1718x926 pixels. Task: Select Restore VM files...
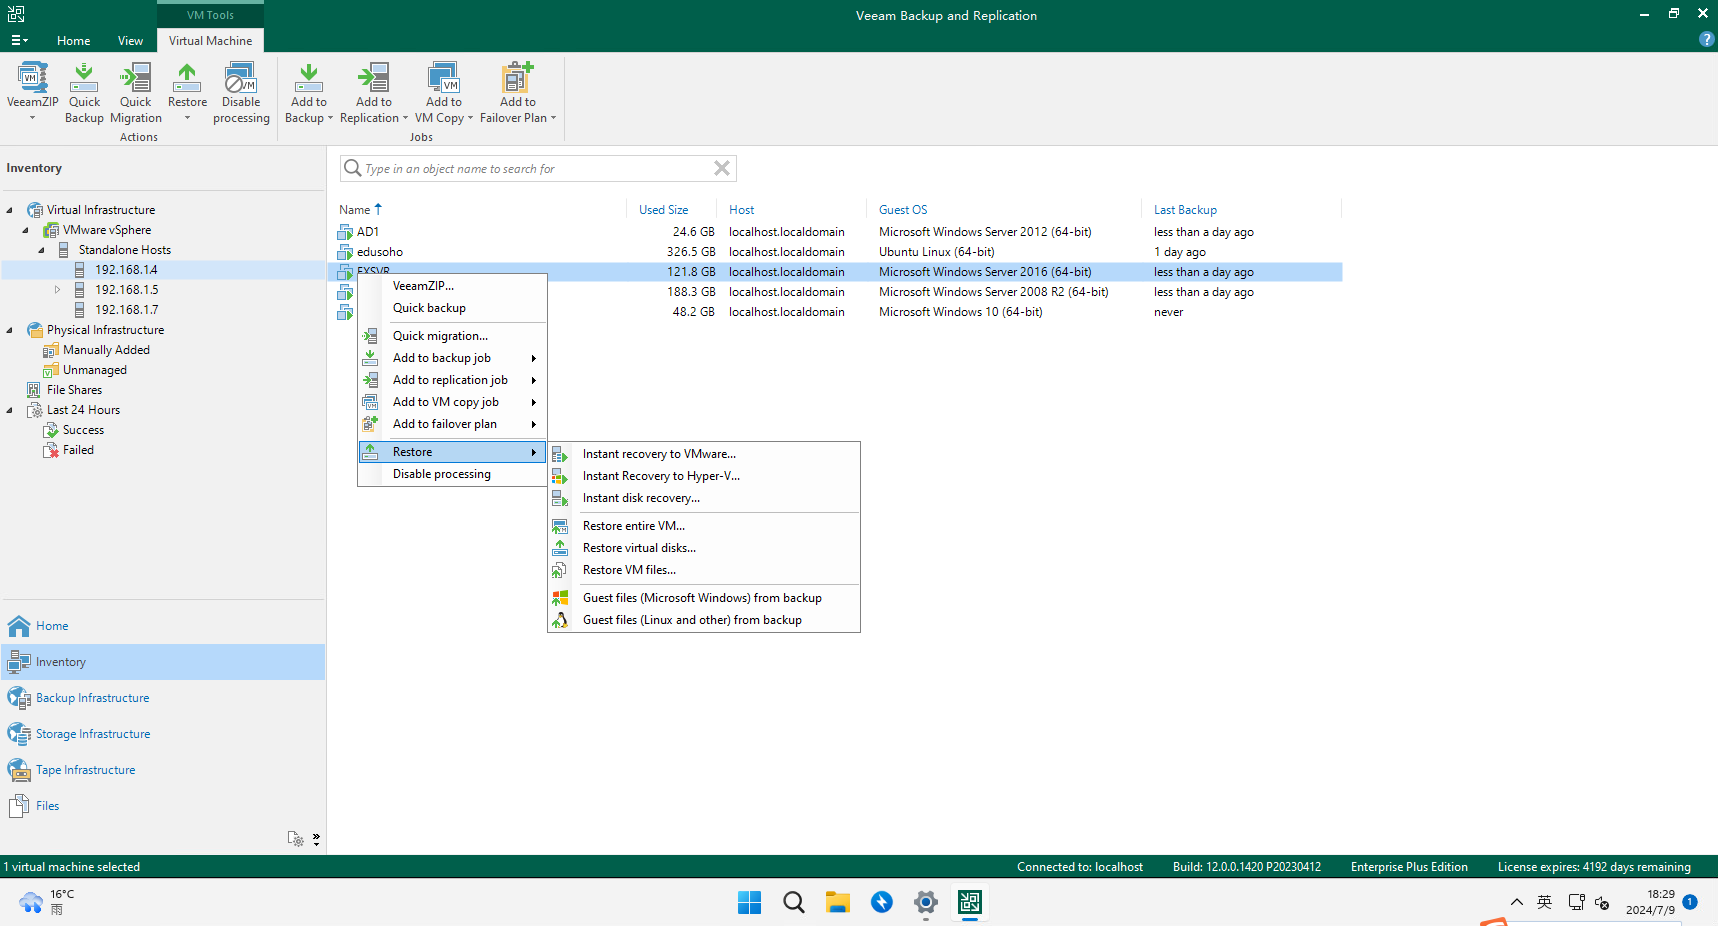(704, 570)
